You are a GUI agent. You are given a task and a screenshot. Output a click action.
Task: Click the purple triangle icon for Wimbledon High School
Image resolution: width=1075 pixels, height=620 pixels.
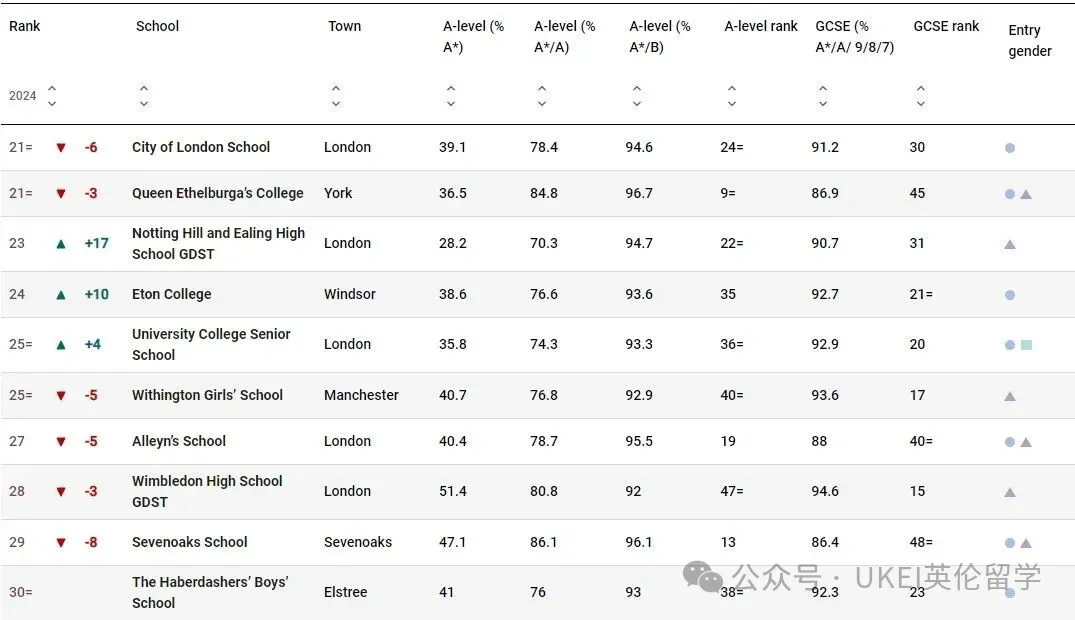pos(1010,492)
